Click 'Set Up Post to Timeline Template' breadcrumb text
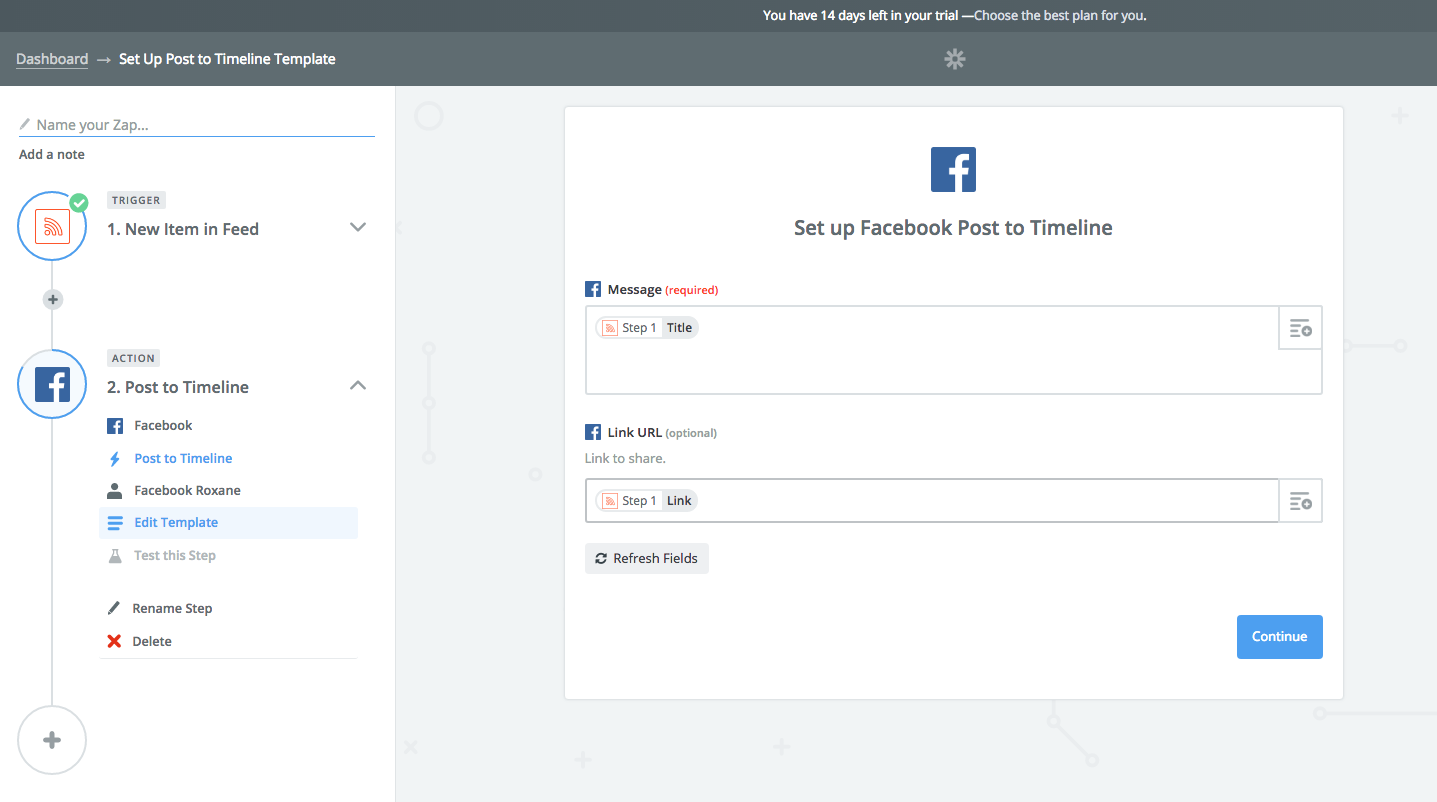 (227, 59)
